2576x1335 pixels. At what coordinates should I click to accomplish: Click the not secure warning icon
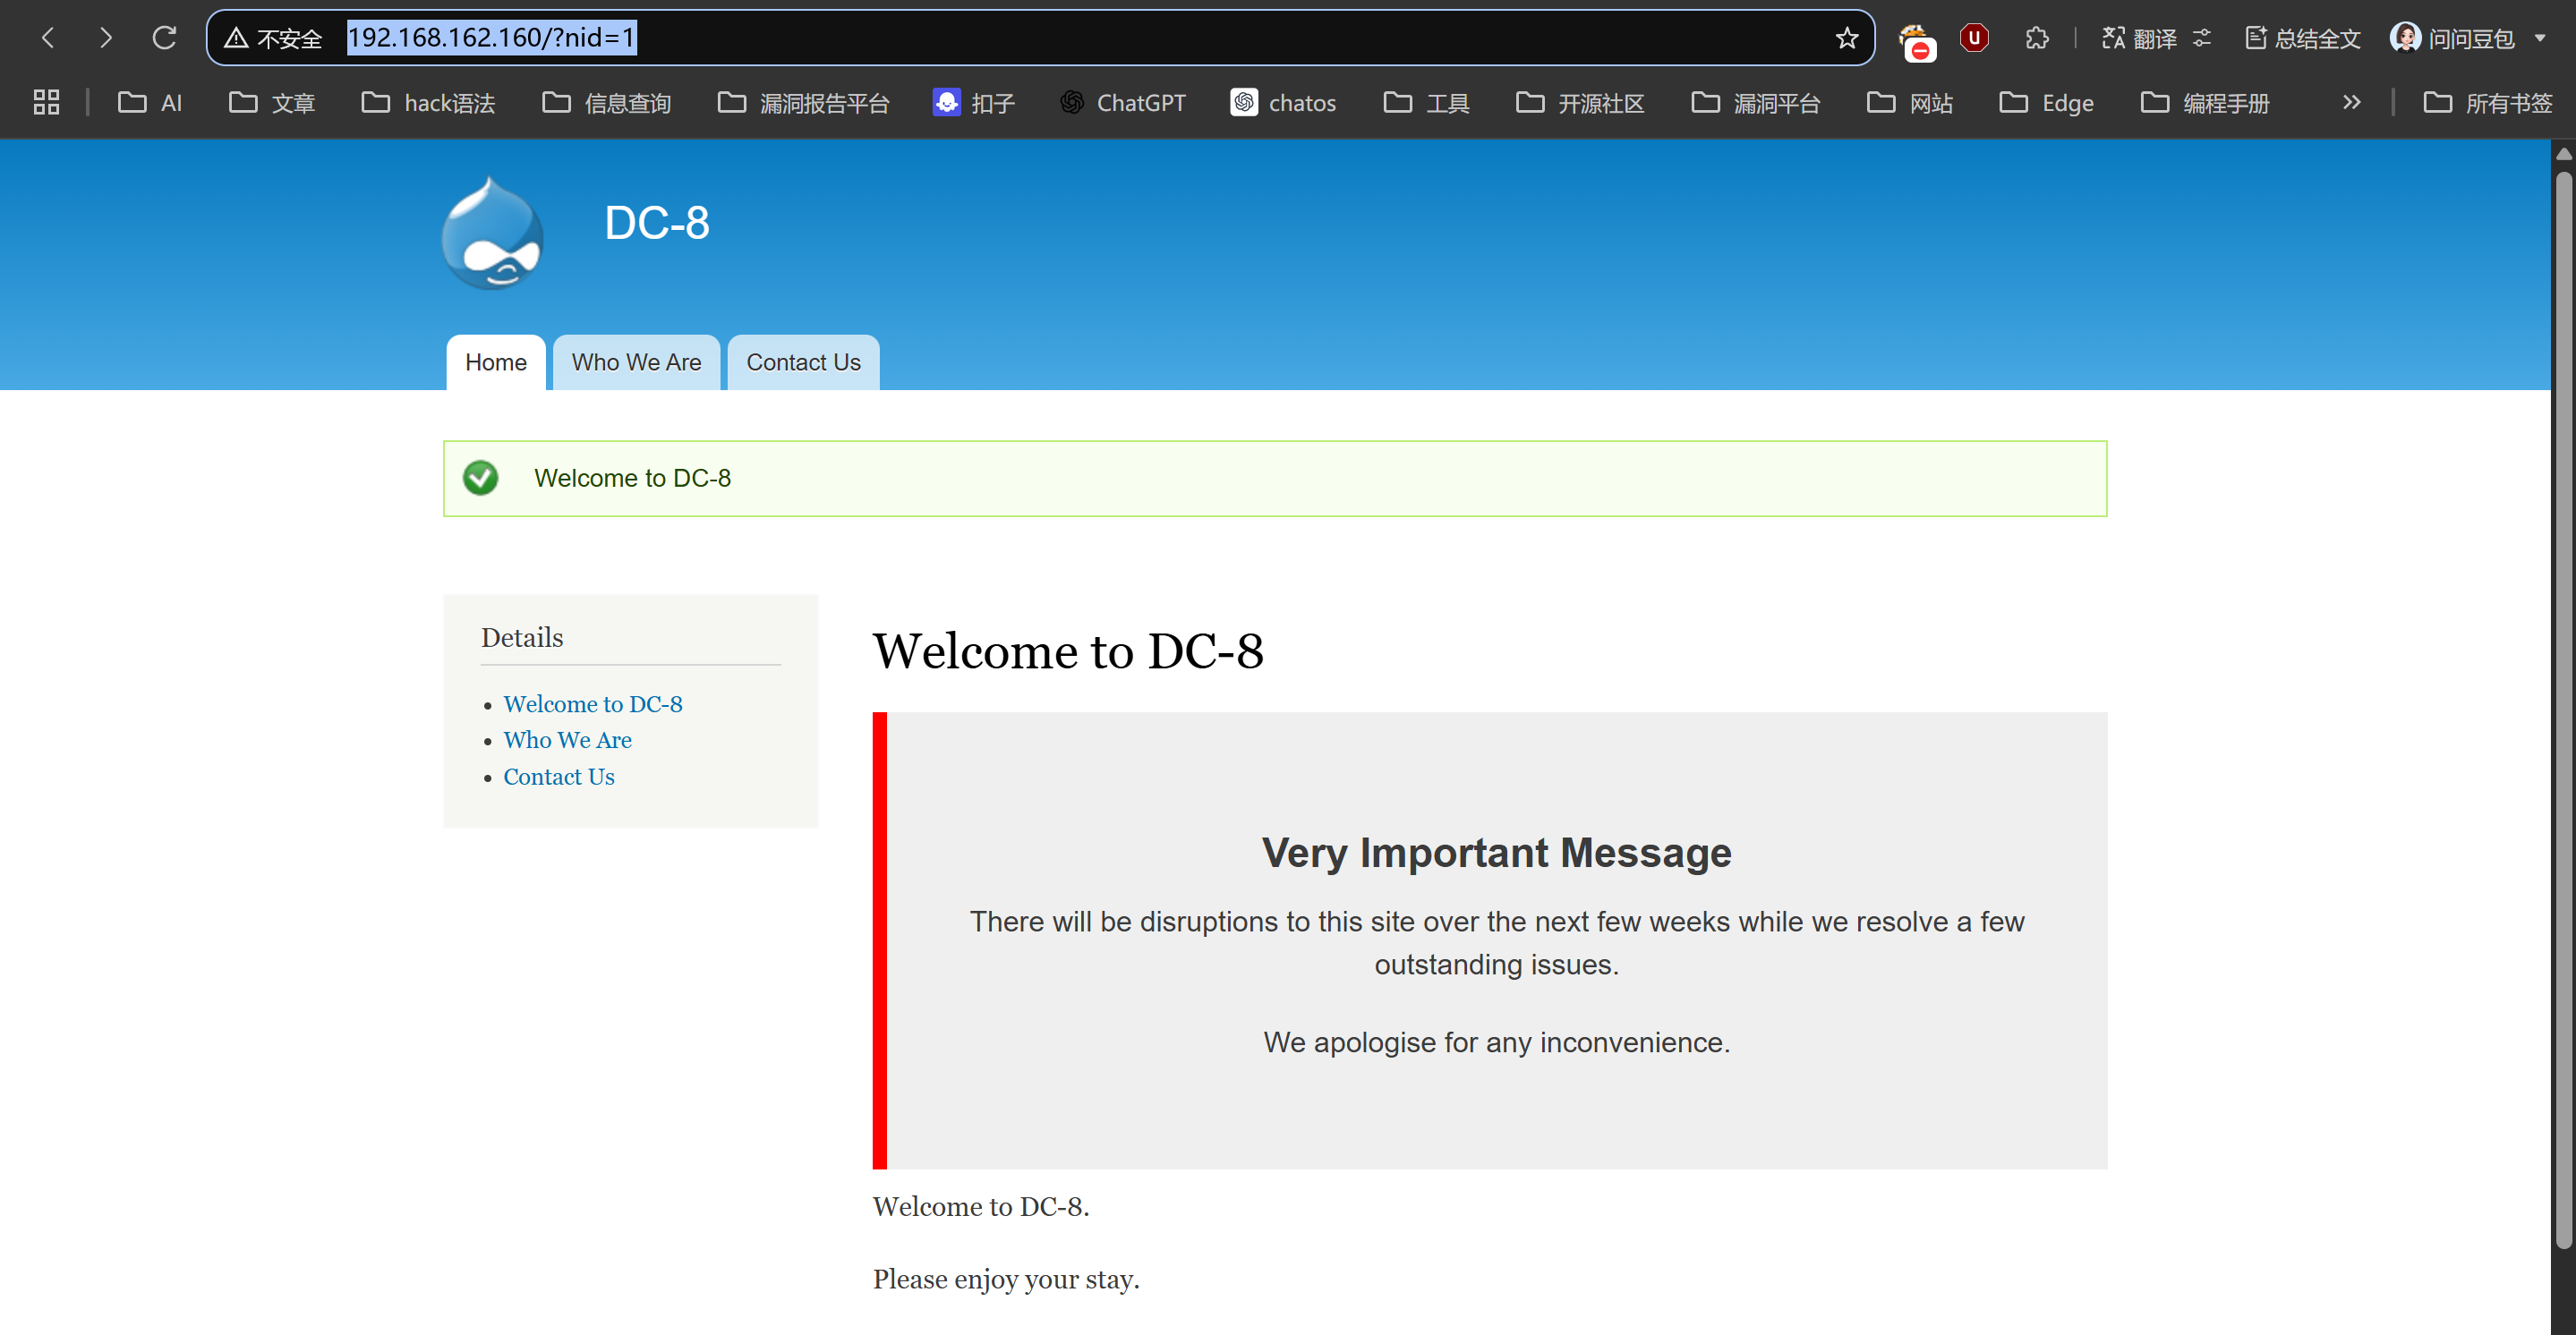(x=236, y=38)
